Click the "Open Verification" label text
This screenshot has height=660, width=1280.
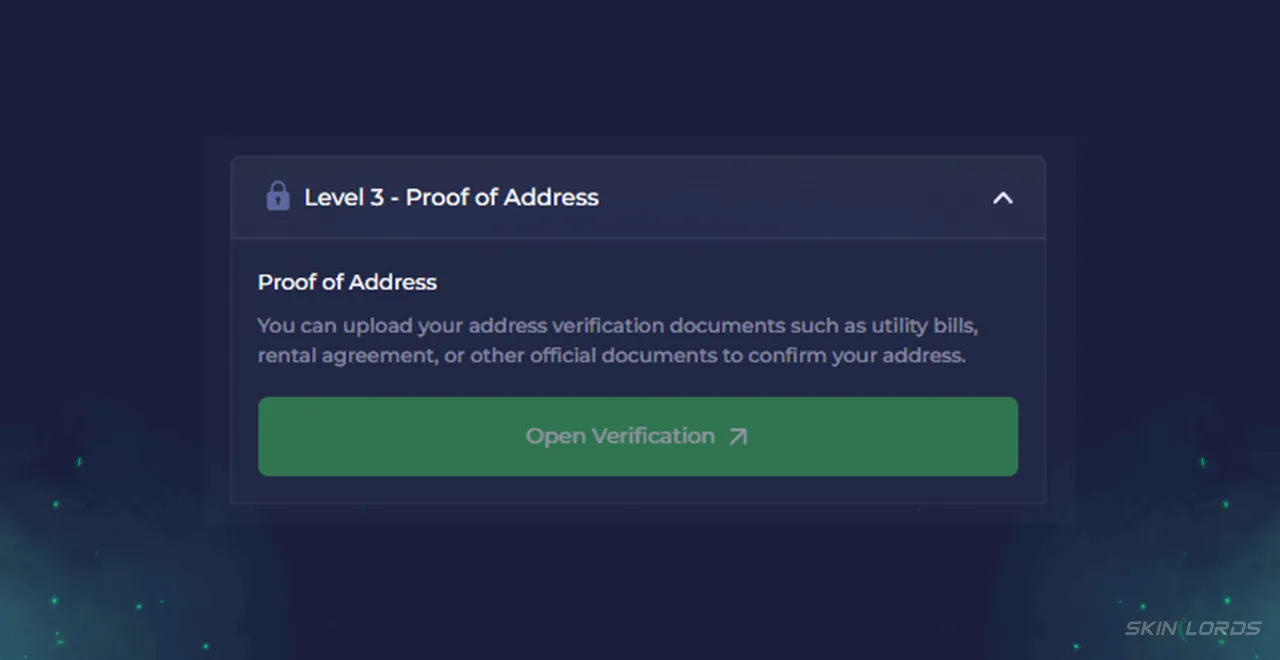point(620,436)
